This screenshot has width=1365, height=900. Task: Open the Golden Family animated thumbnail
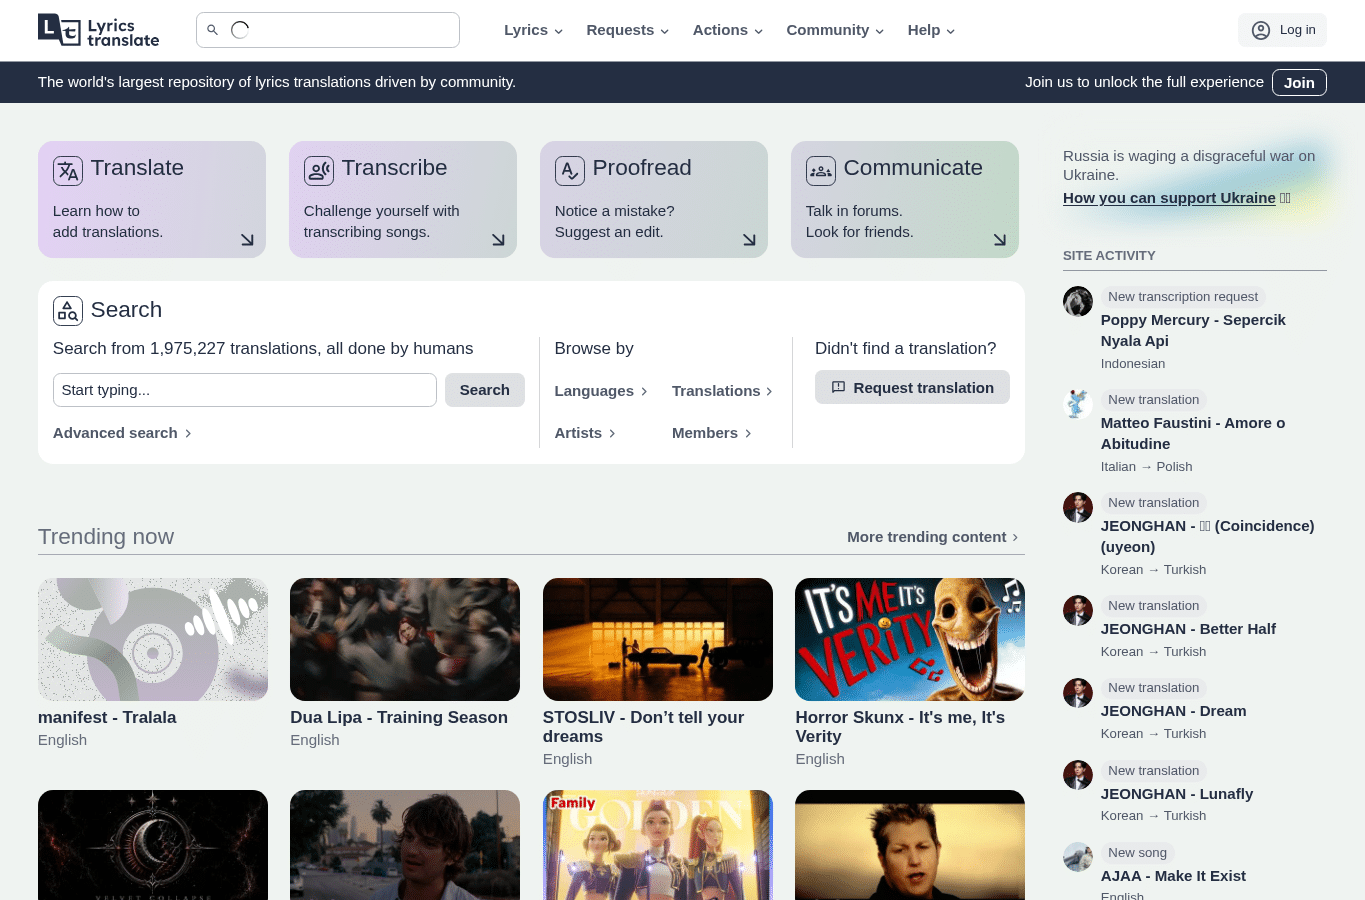click(658, 845)
